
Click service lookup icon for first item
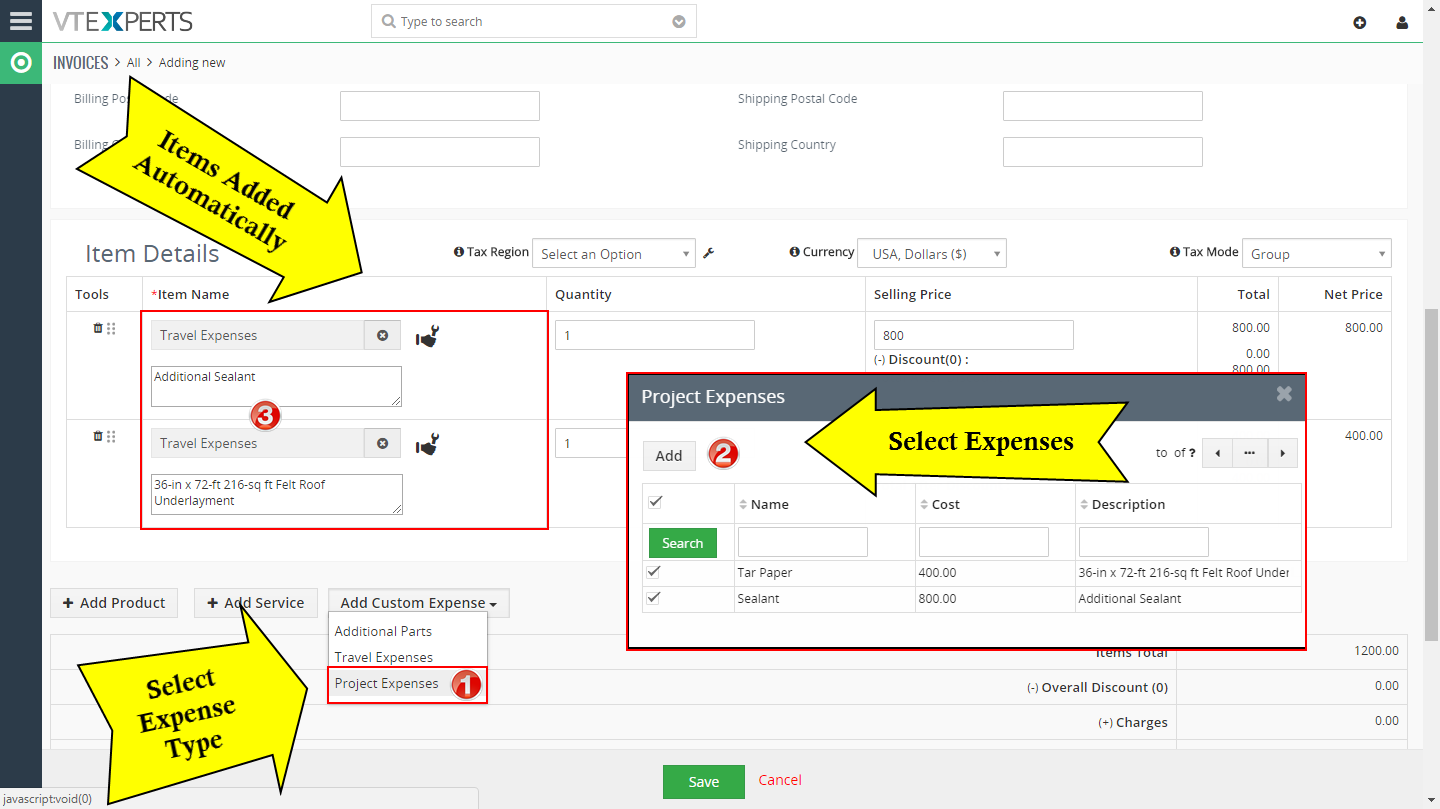[427, 336]
